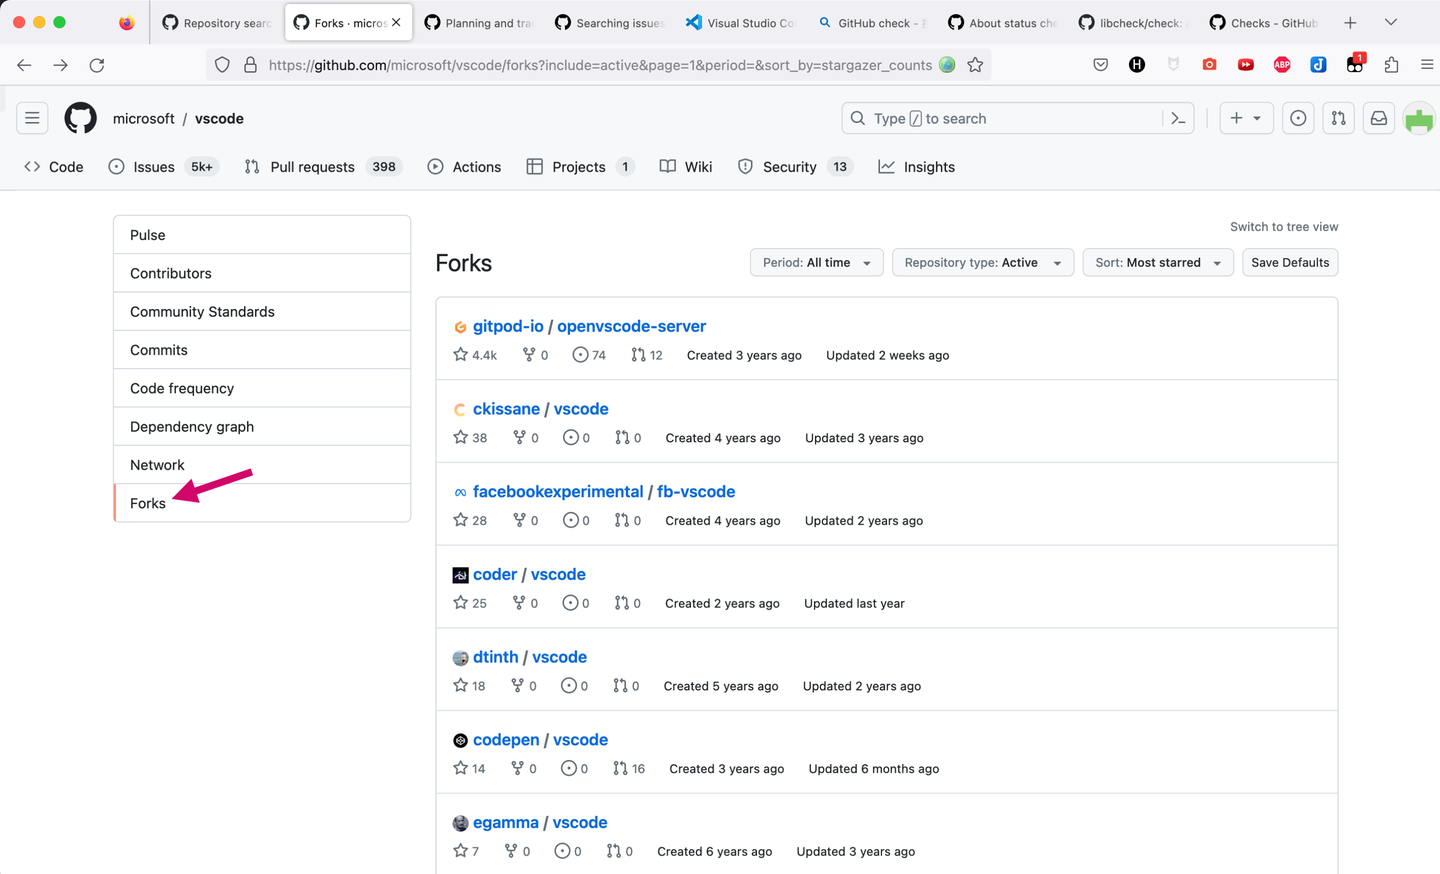Open the Sort: Most starred dropdown
Image resolution: width=1440 pixels, height=874 pixels.
(x=1158, y=263)
